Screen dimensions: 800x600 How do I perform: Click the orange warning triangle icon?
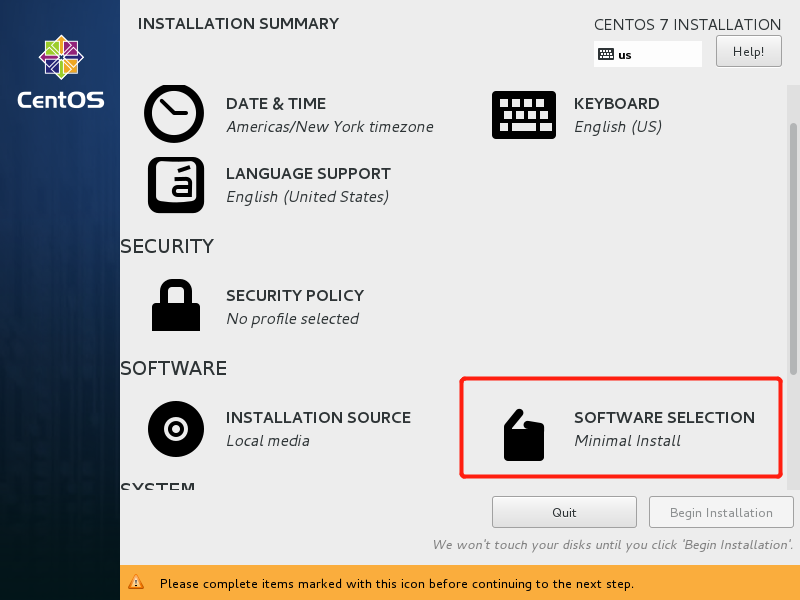[136, 582]
